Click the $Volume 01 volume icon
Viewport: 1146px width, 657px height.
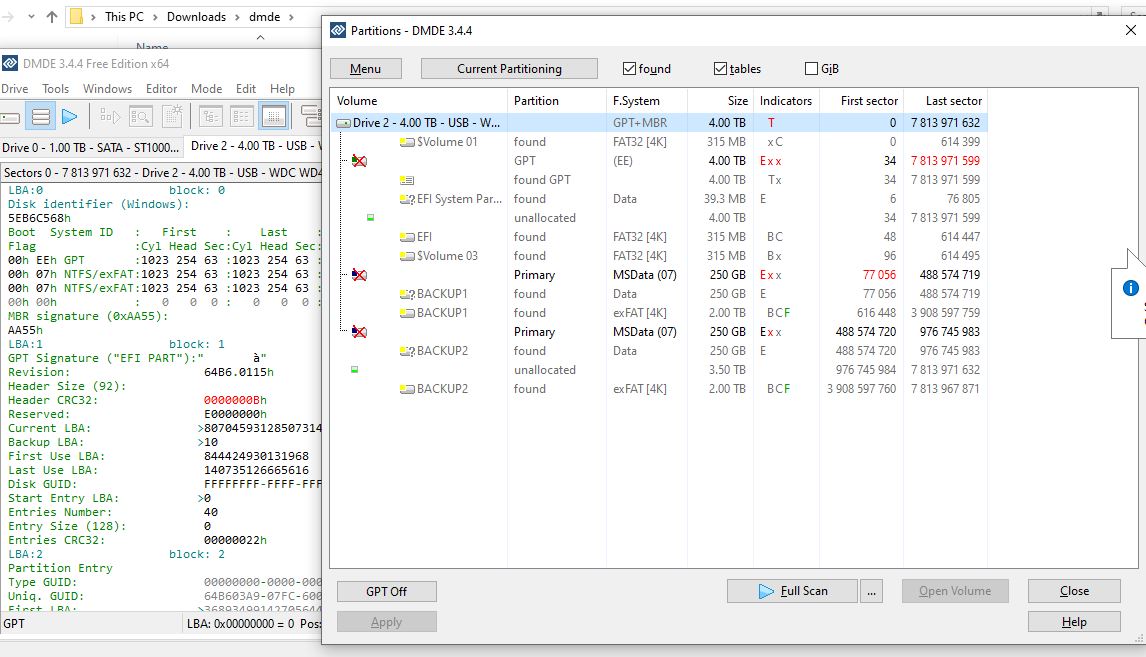407,142
